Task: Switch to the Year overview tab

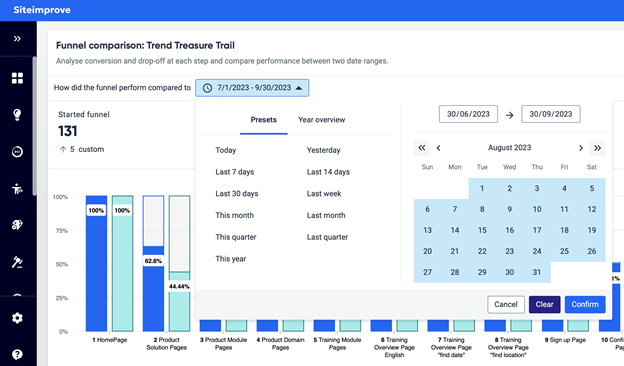Action: [322, 120]
